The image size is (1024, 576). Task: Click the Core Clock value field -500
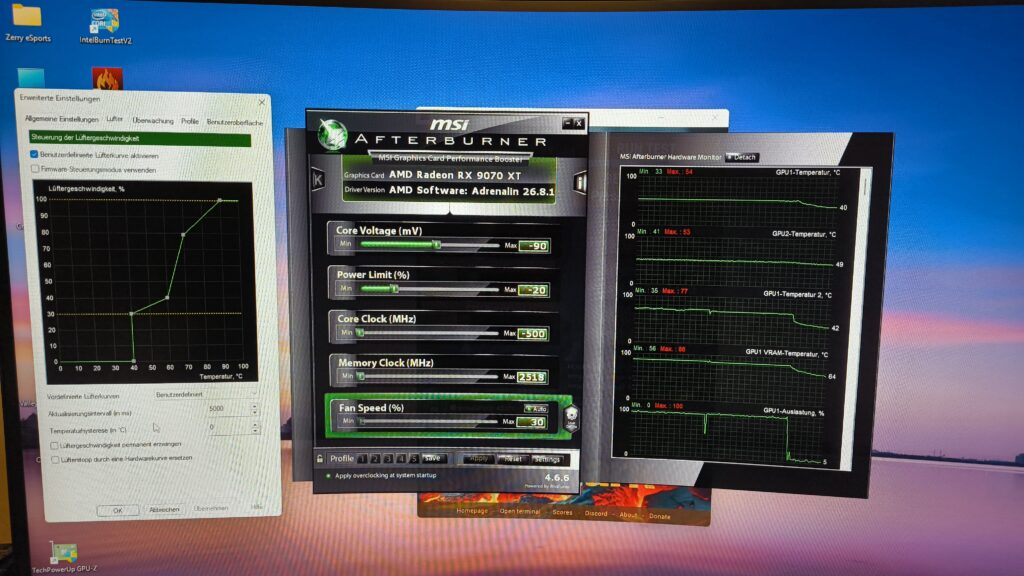coord(533,334)
